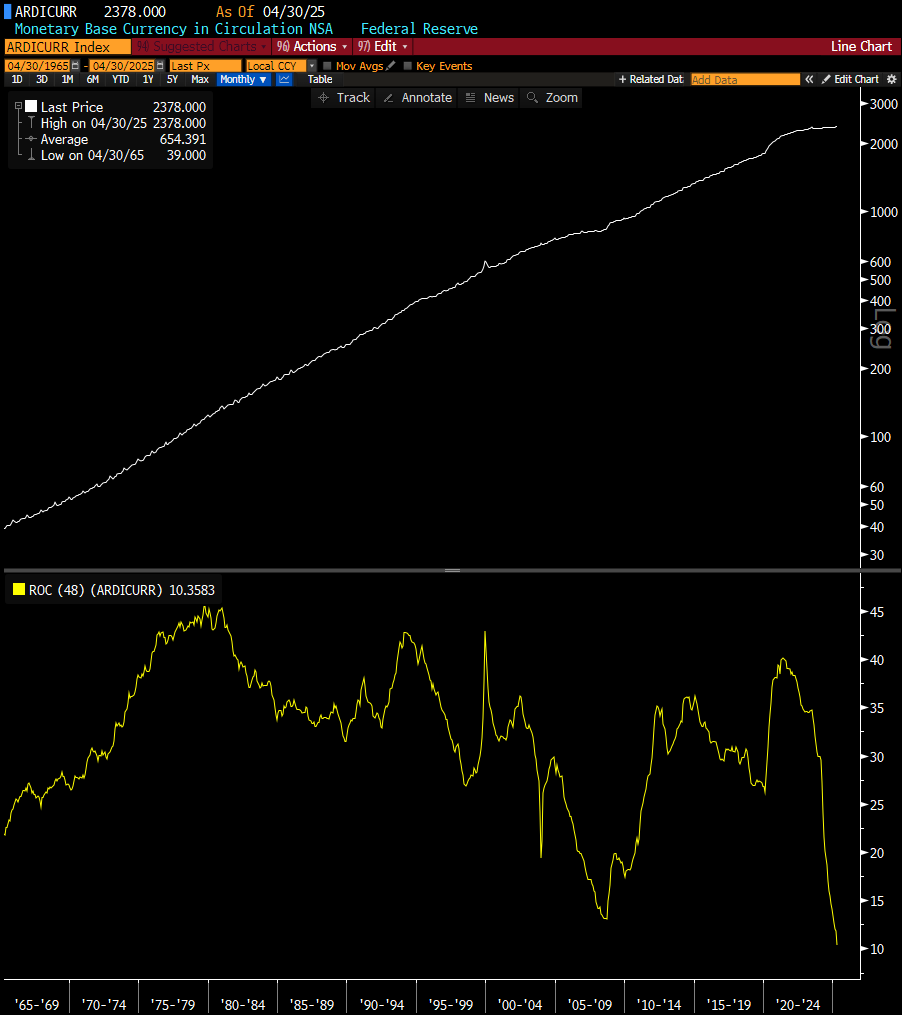Open the Actions dropdown menu
The width and height of the screenshot is (902, 1015).
(312, 47)
